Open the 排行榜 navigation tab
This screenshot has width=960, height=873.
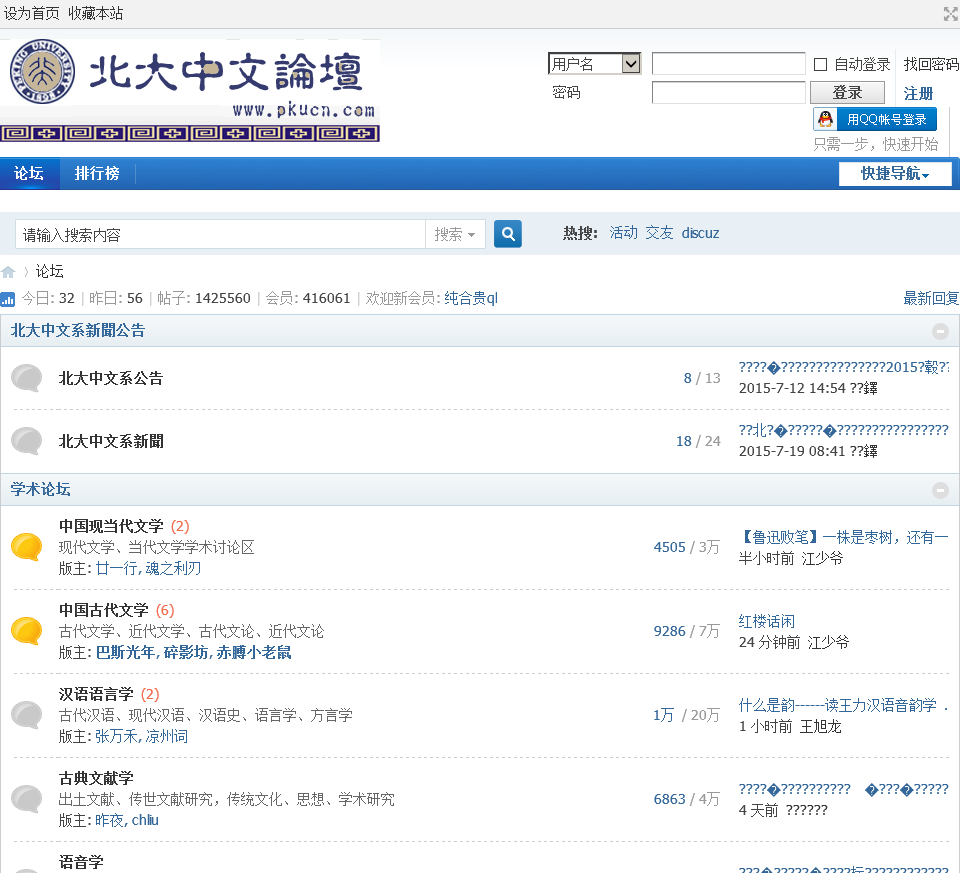(x=97, y=173)
